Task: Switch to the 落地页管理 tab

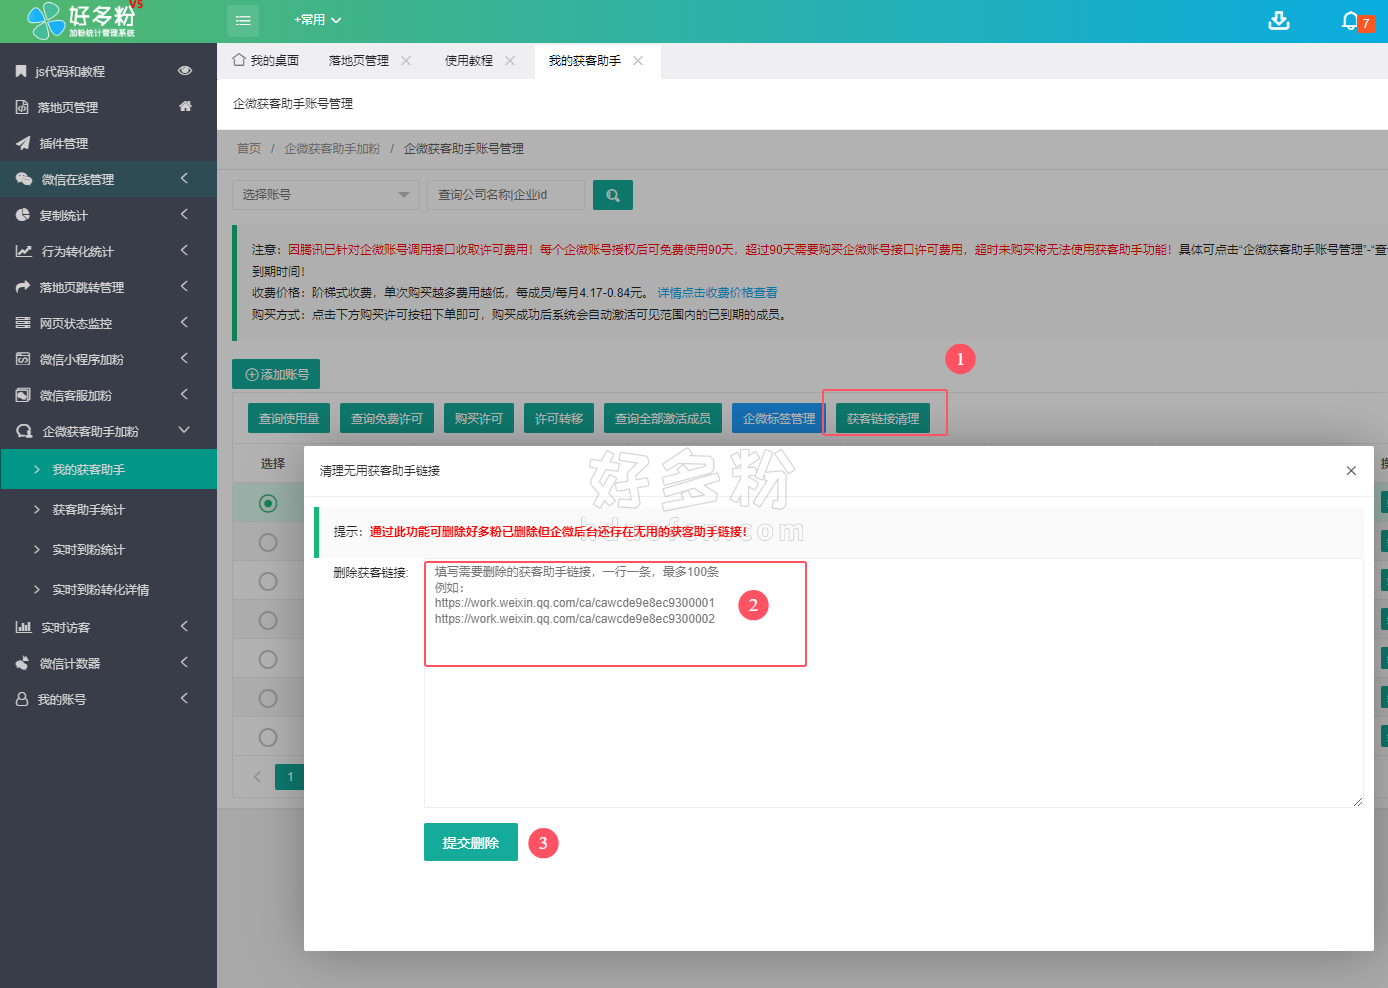Action: click(x=358, y=61)
